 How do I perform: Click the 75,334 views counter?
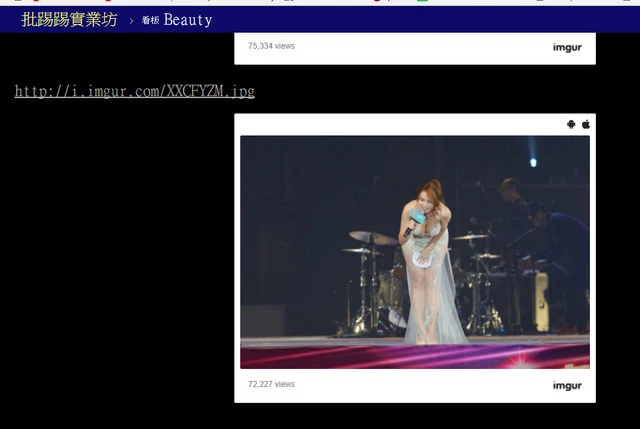[271, 46]
